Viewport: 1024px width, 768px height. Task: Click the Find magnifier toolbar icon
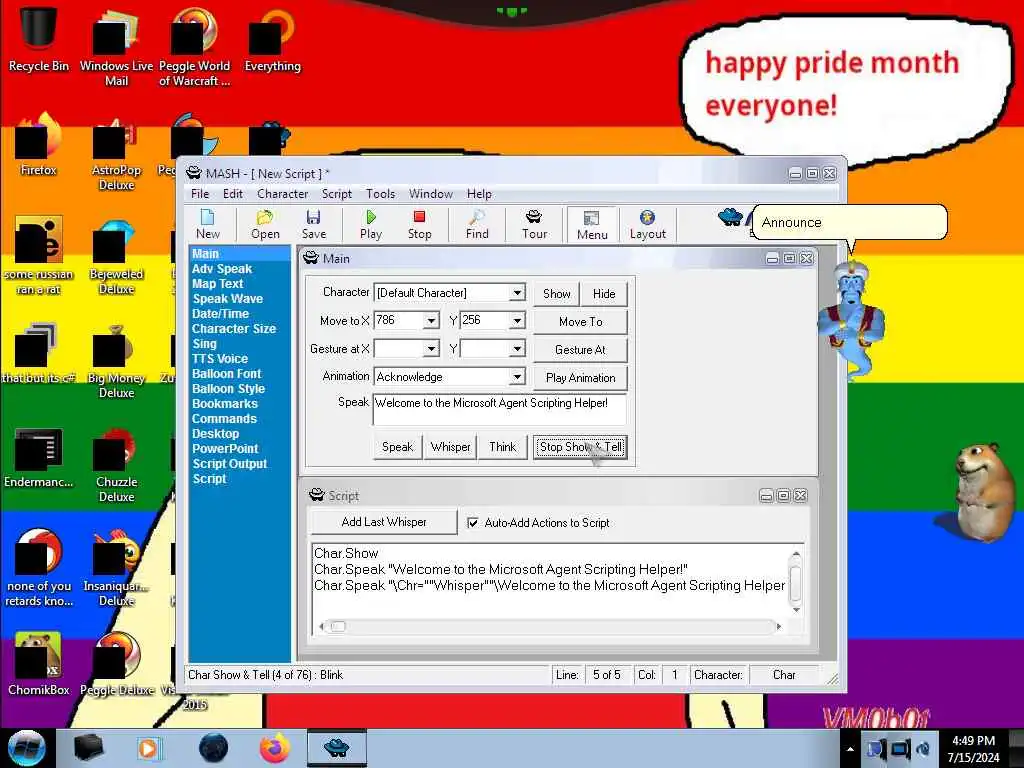point(477,225)
